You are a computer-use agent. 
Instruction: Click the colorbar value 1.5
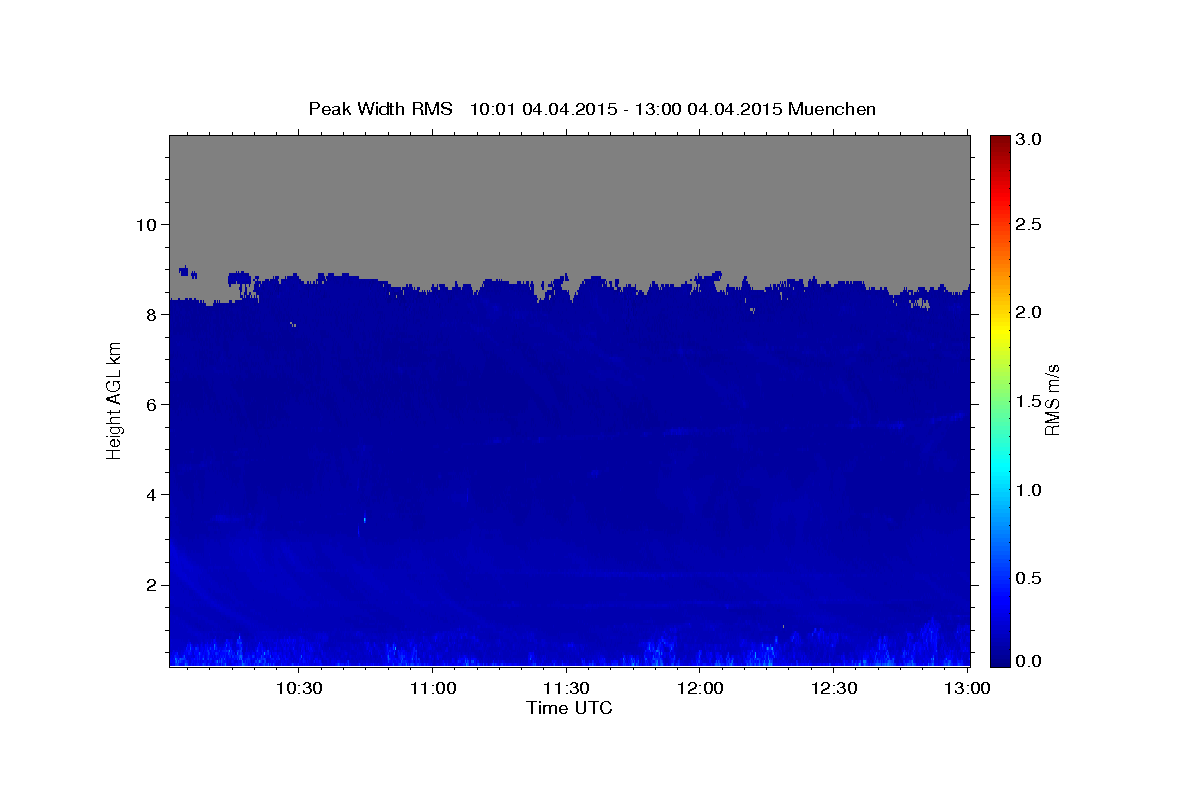(x=1030, y=401)
